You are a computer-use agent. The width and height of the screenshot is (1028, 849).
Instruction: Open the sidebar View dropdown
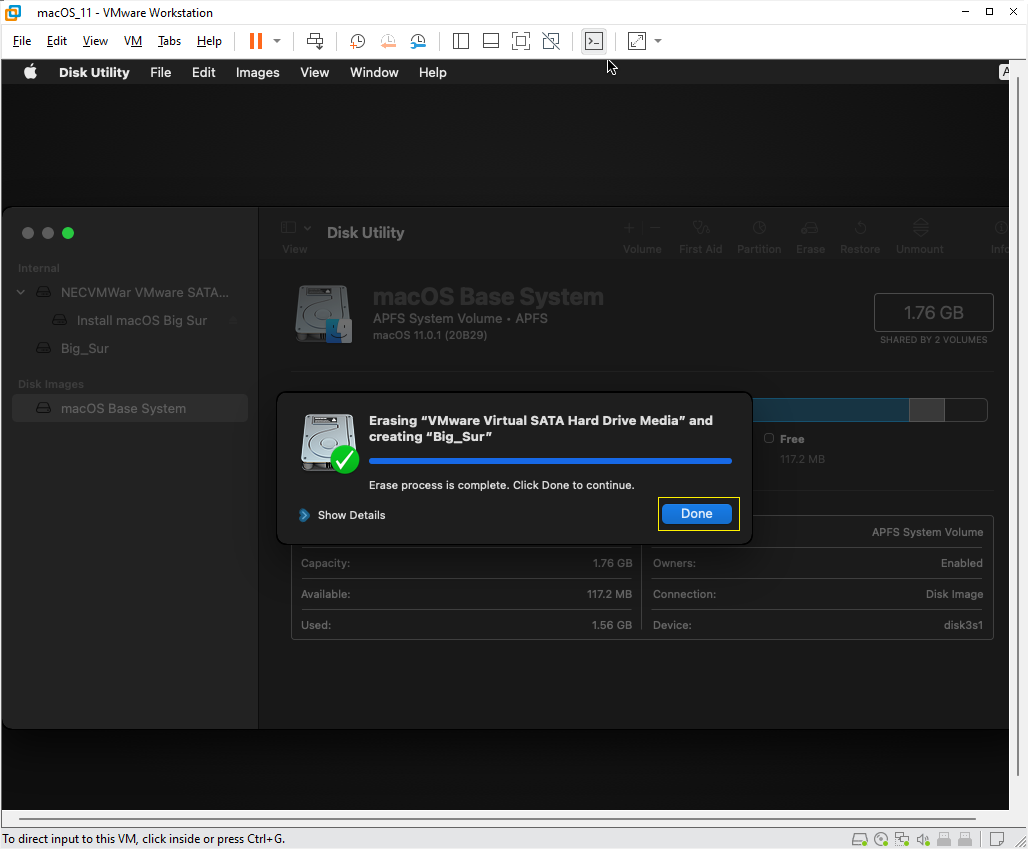pos(296,229)
